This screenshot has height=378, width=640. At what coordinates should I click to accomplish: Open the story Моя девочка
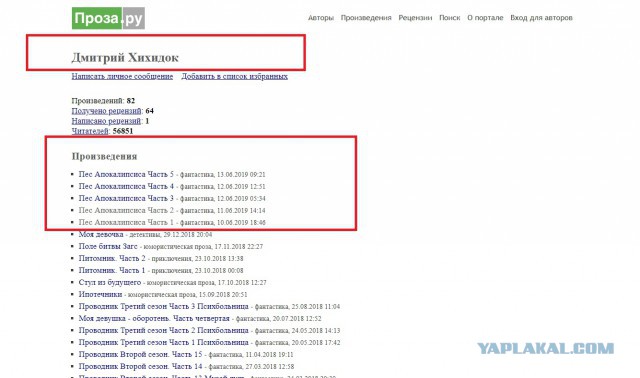[x=101, y=234]
